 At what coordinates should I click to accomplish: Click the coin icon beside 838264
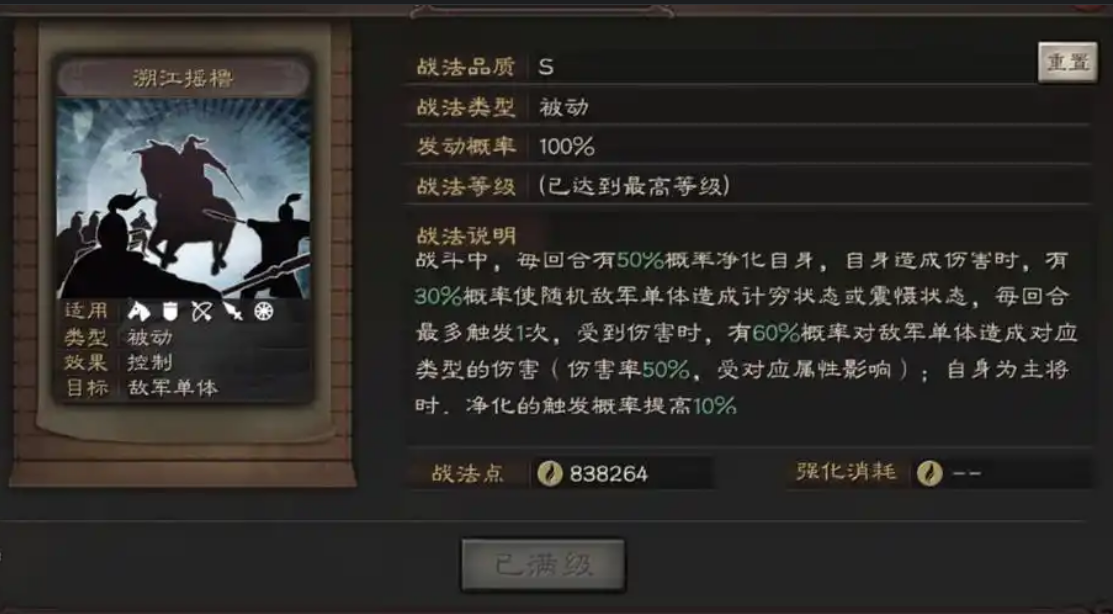click(549, 473)
